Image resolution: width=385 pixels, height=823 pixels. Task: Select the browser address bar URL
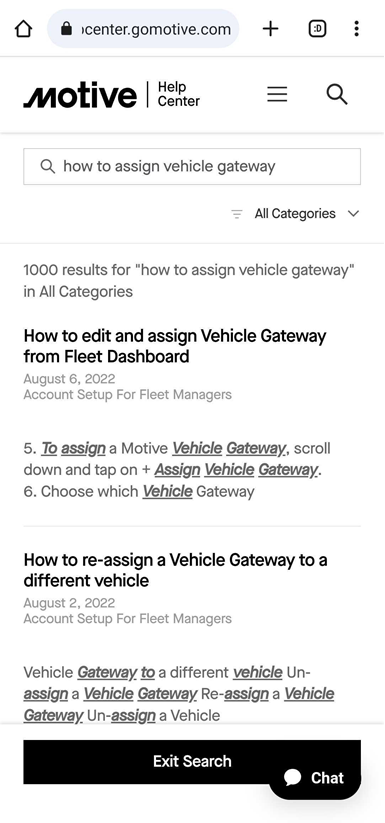(156, 29)
